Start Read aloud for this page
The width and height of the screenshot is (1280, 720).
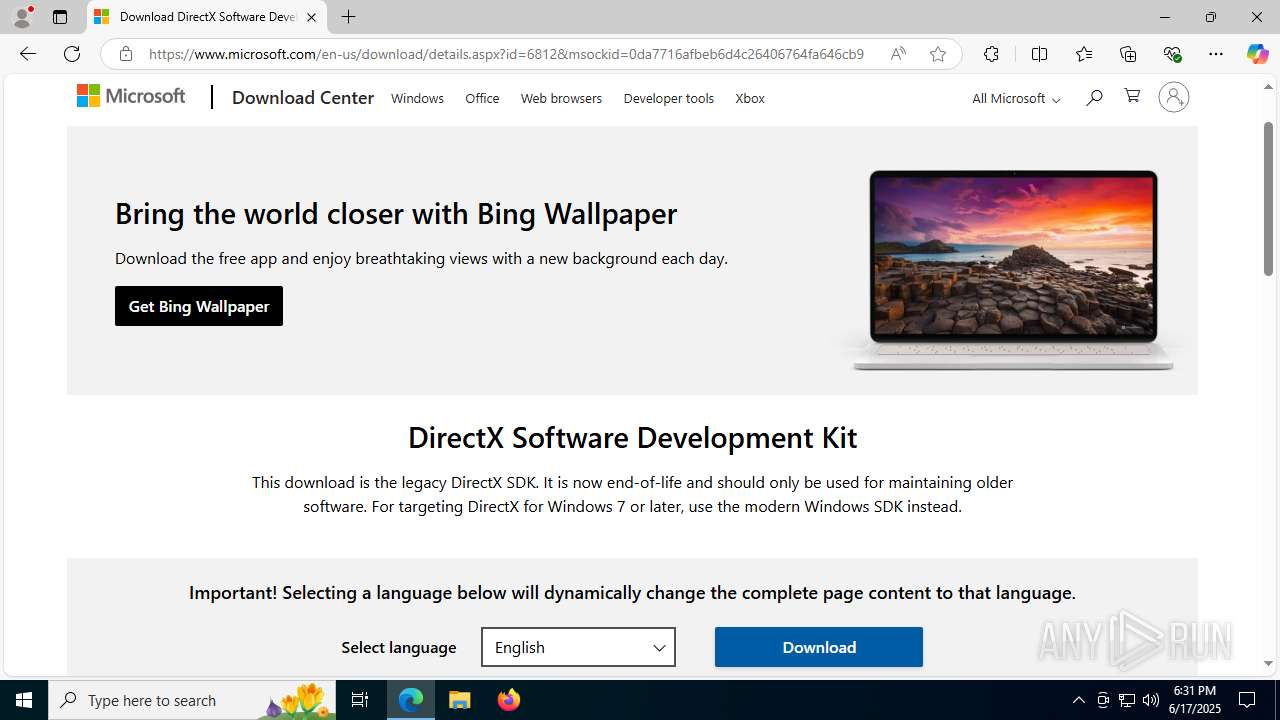(898, 54)
